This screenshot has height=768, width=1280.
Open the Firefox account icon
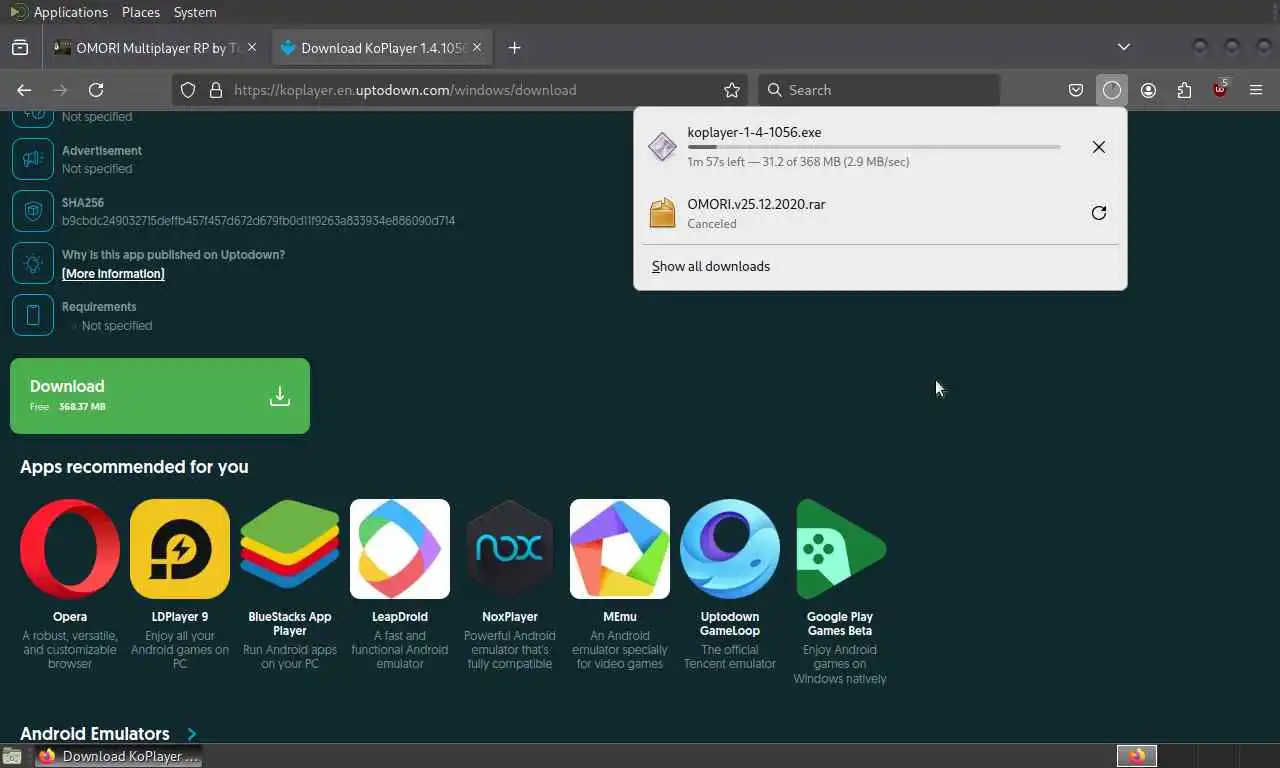point(1148,90)
